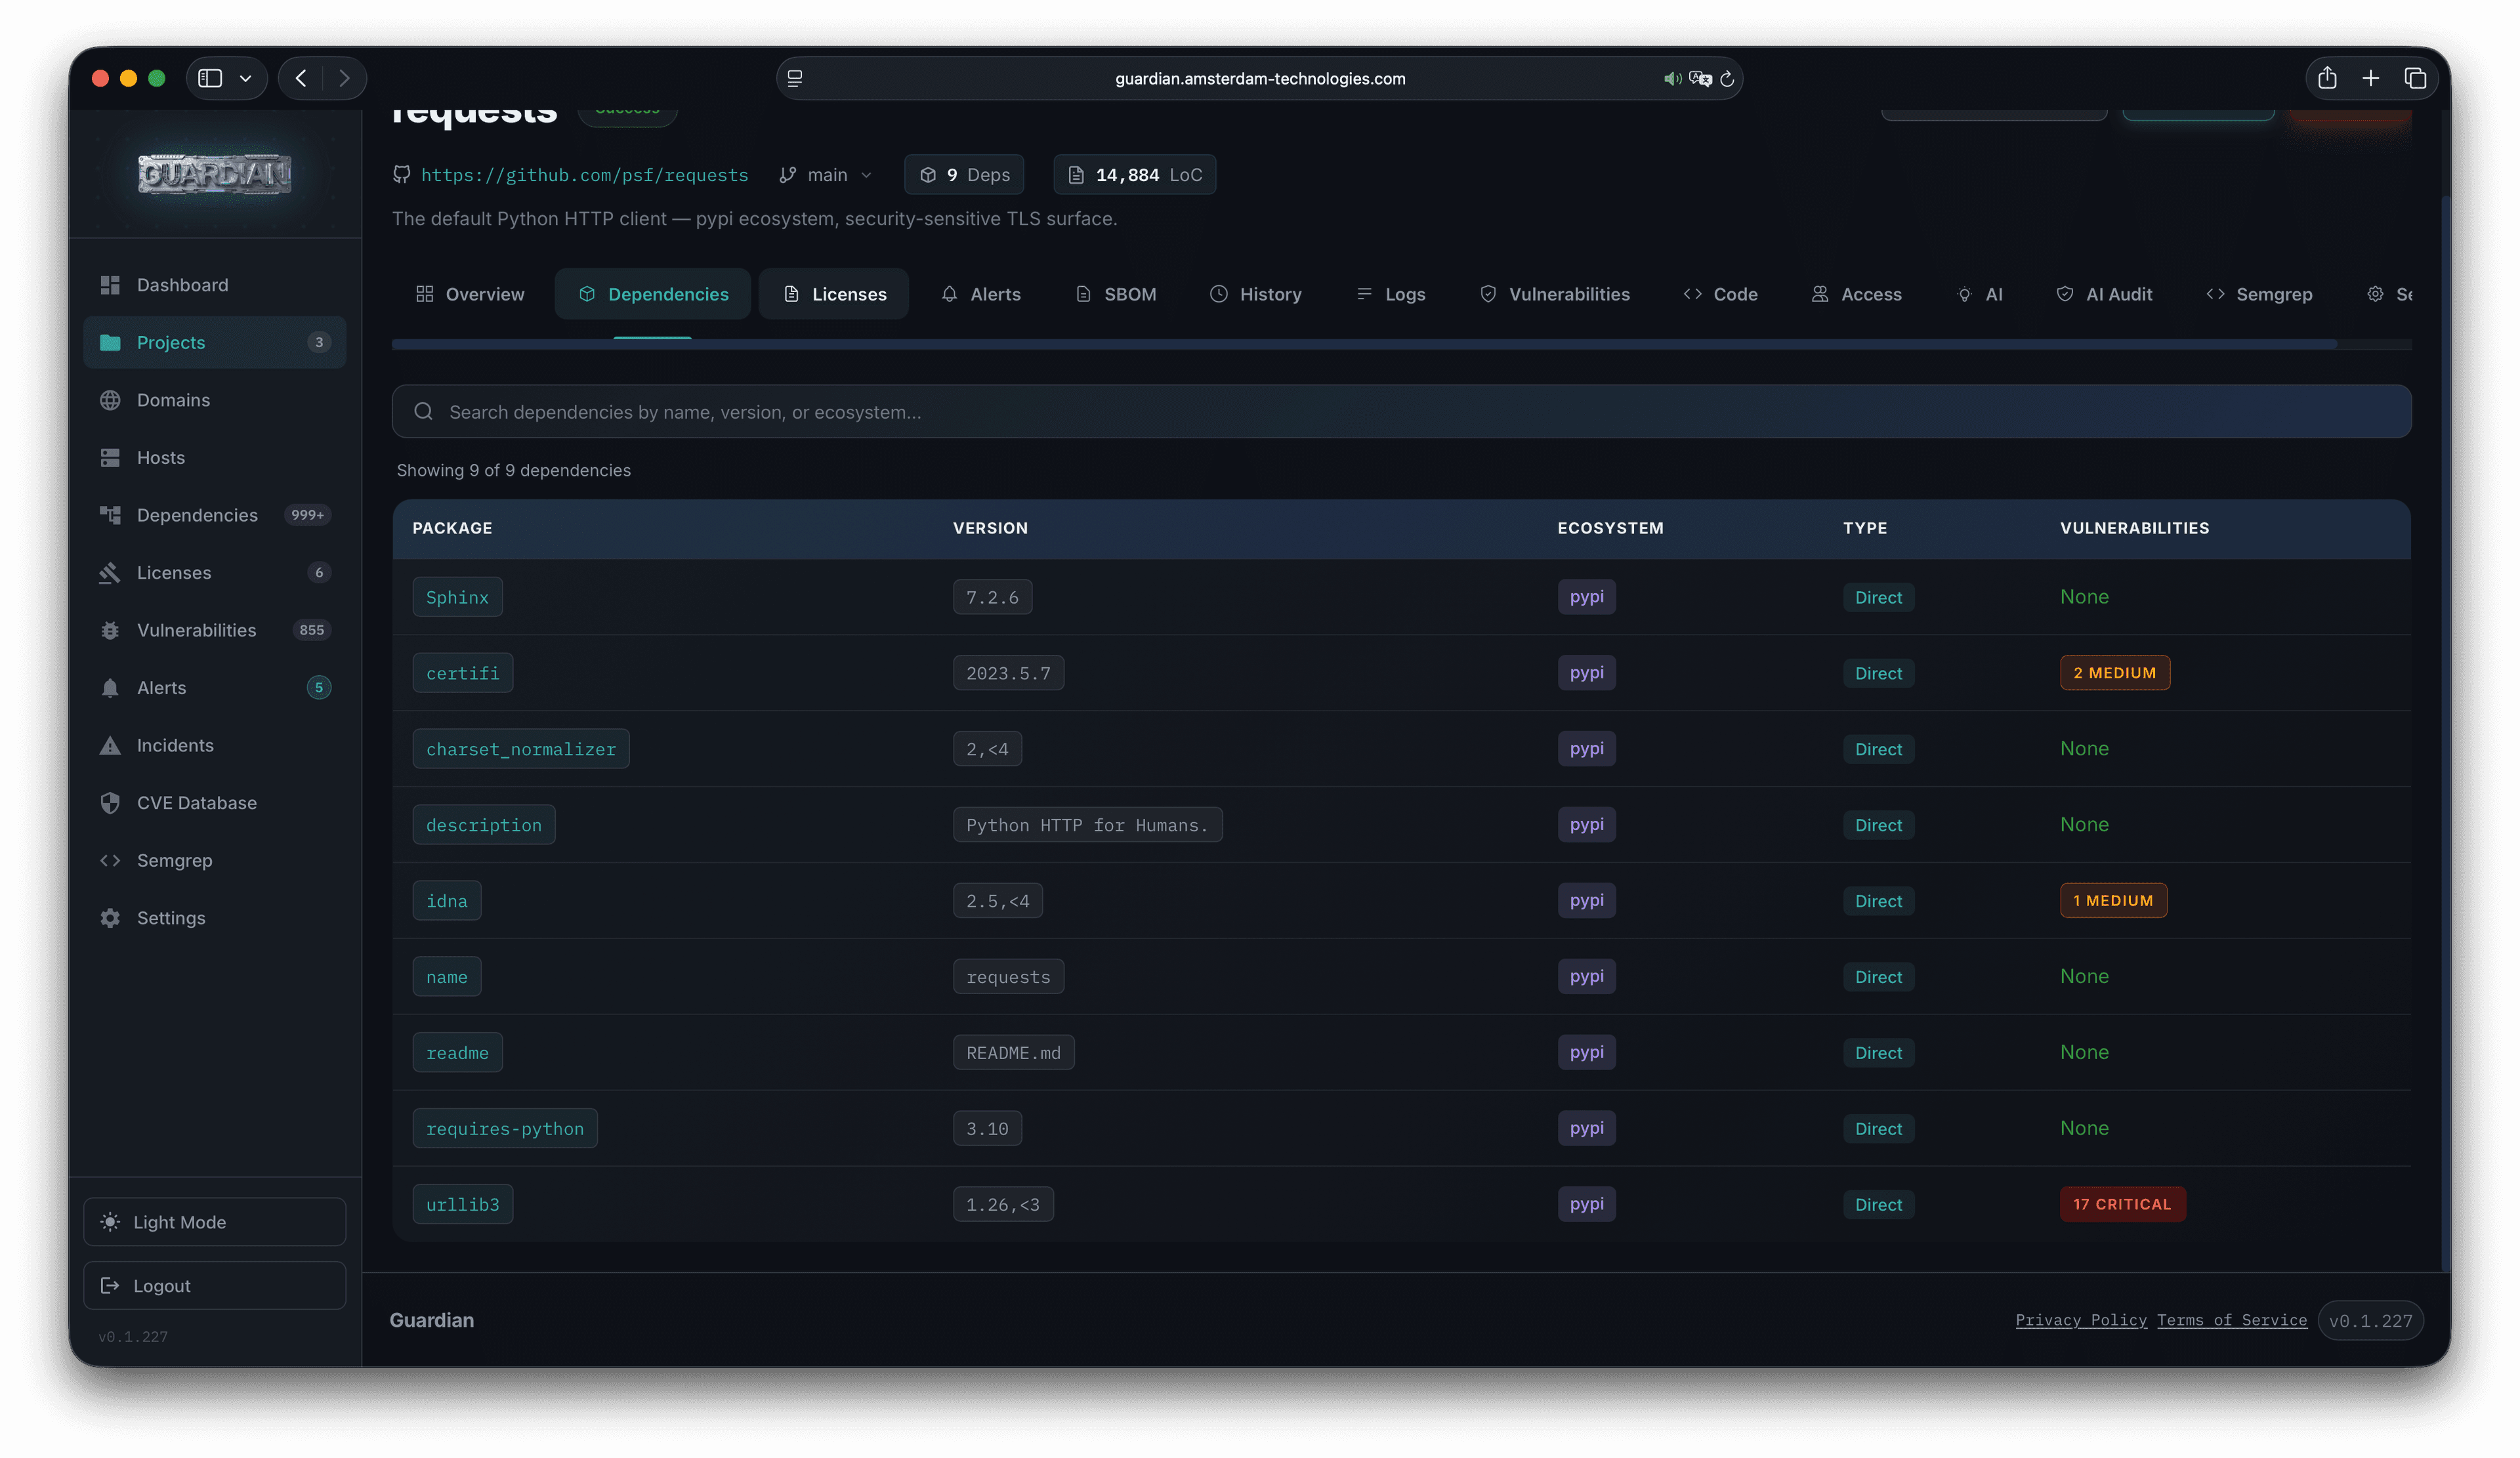This screenshot has height=1458, width=2520.
Task: Go forward using browser forward arrow
Action: [344, 78]
